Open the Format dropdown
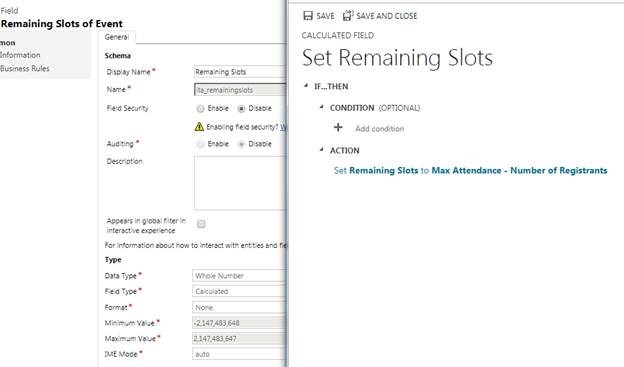Viewport: 624px width, 367px height. click(239, 307)
